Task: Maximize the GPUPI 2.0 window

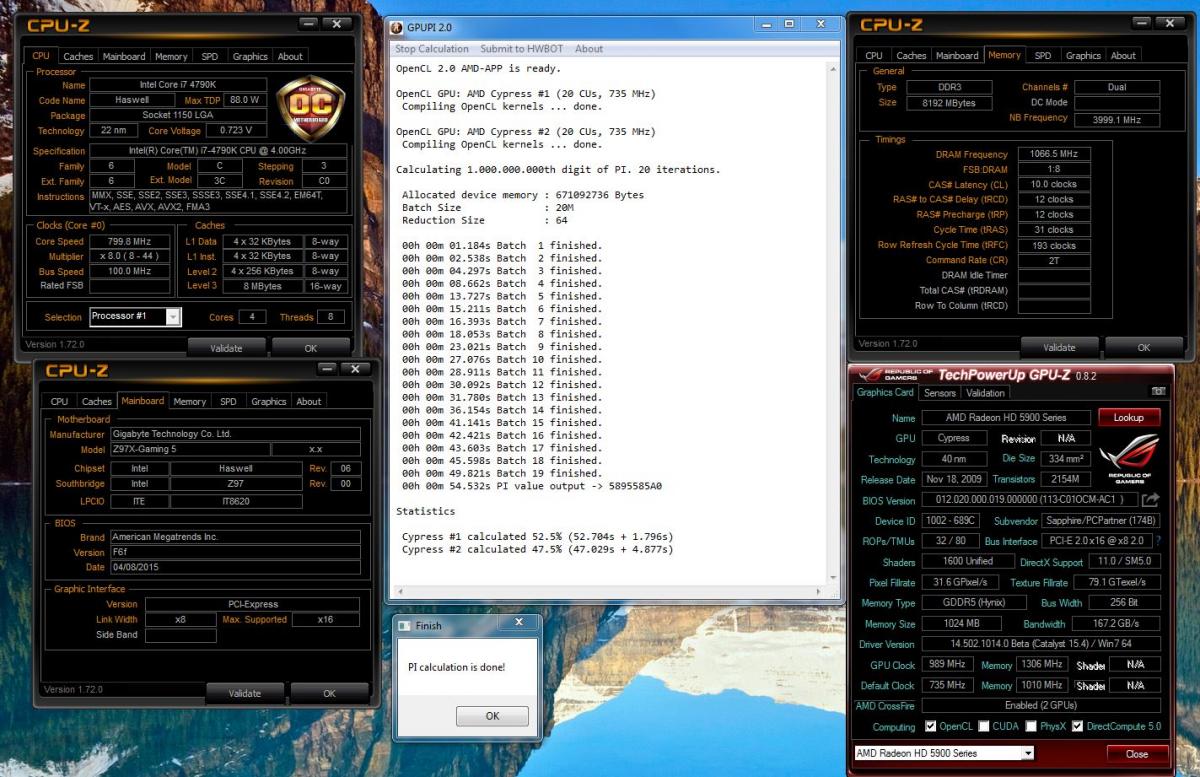Action: 790,24
